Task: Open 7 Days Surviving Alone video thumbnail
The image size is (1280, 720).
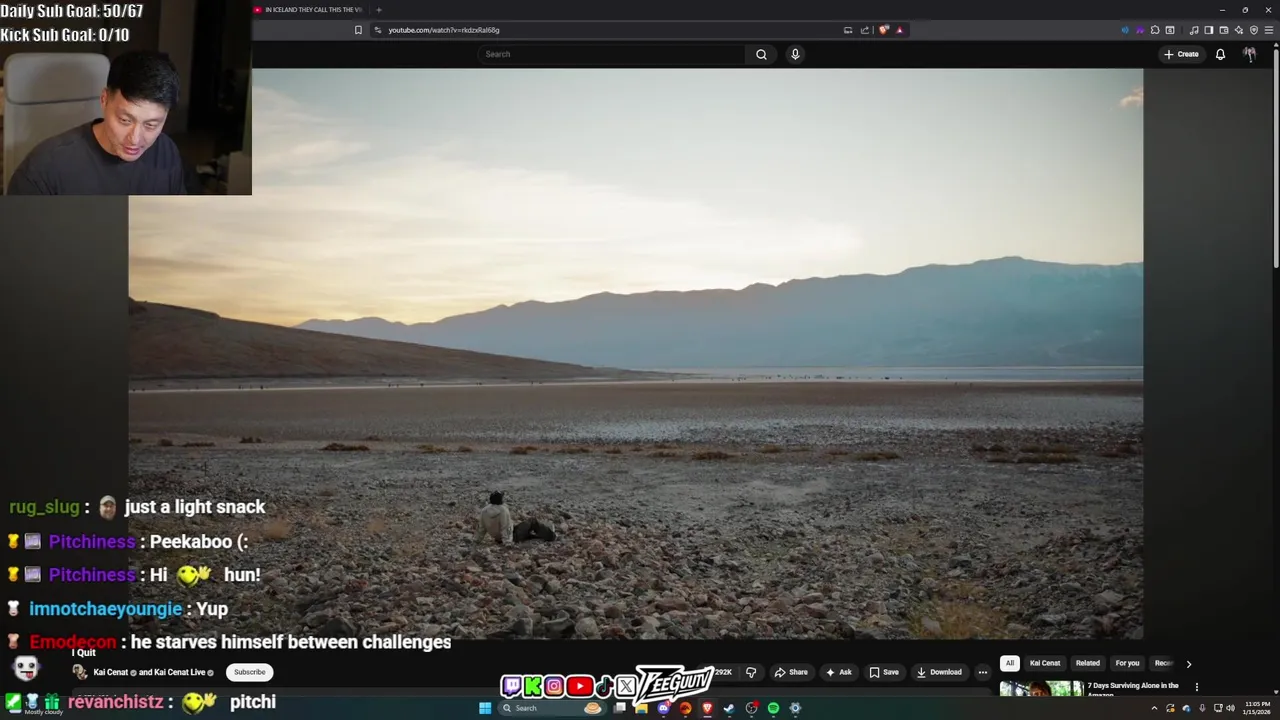Action: 1041,688
